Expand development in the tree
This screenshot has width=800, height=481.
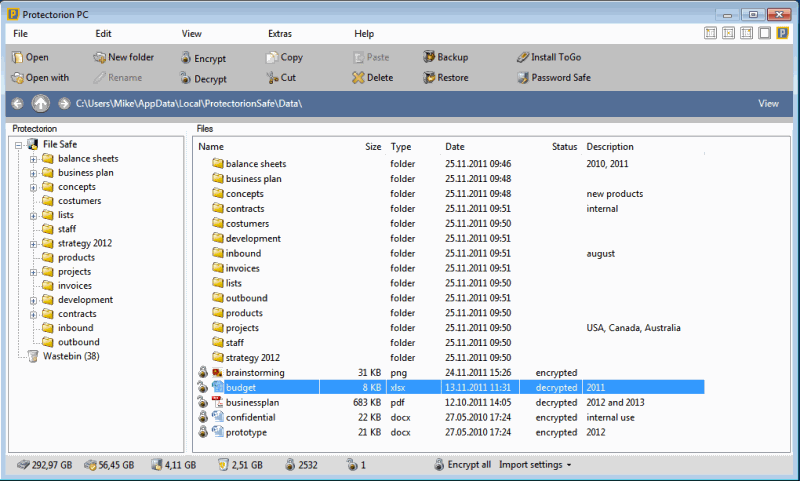[x=33, y=300]
